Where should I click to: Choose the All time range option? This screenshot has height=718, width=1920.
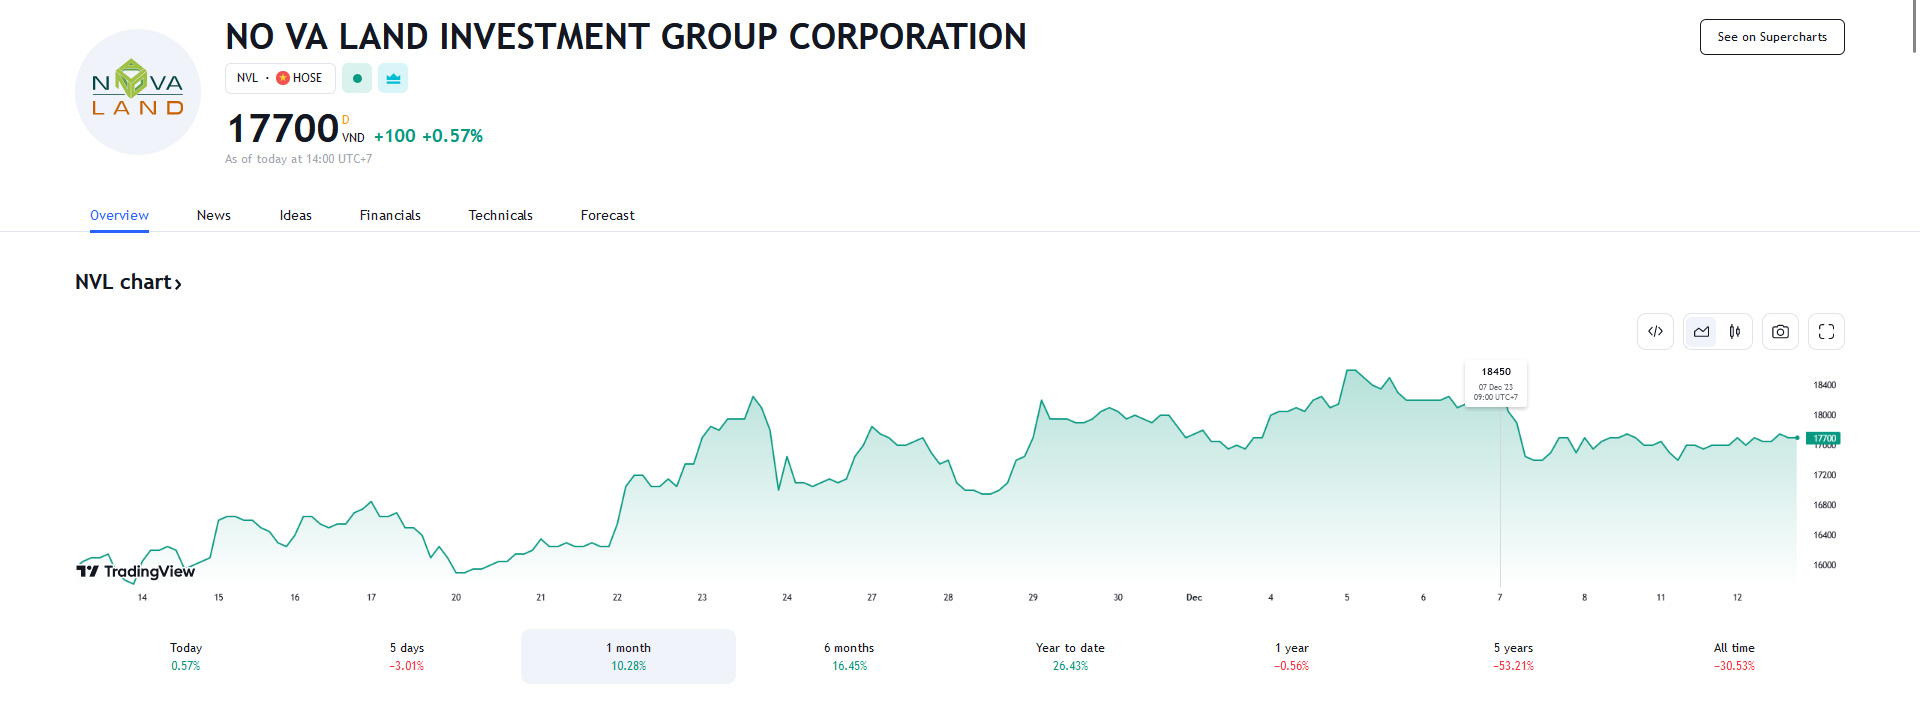coord(1734,656)
